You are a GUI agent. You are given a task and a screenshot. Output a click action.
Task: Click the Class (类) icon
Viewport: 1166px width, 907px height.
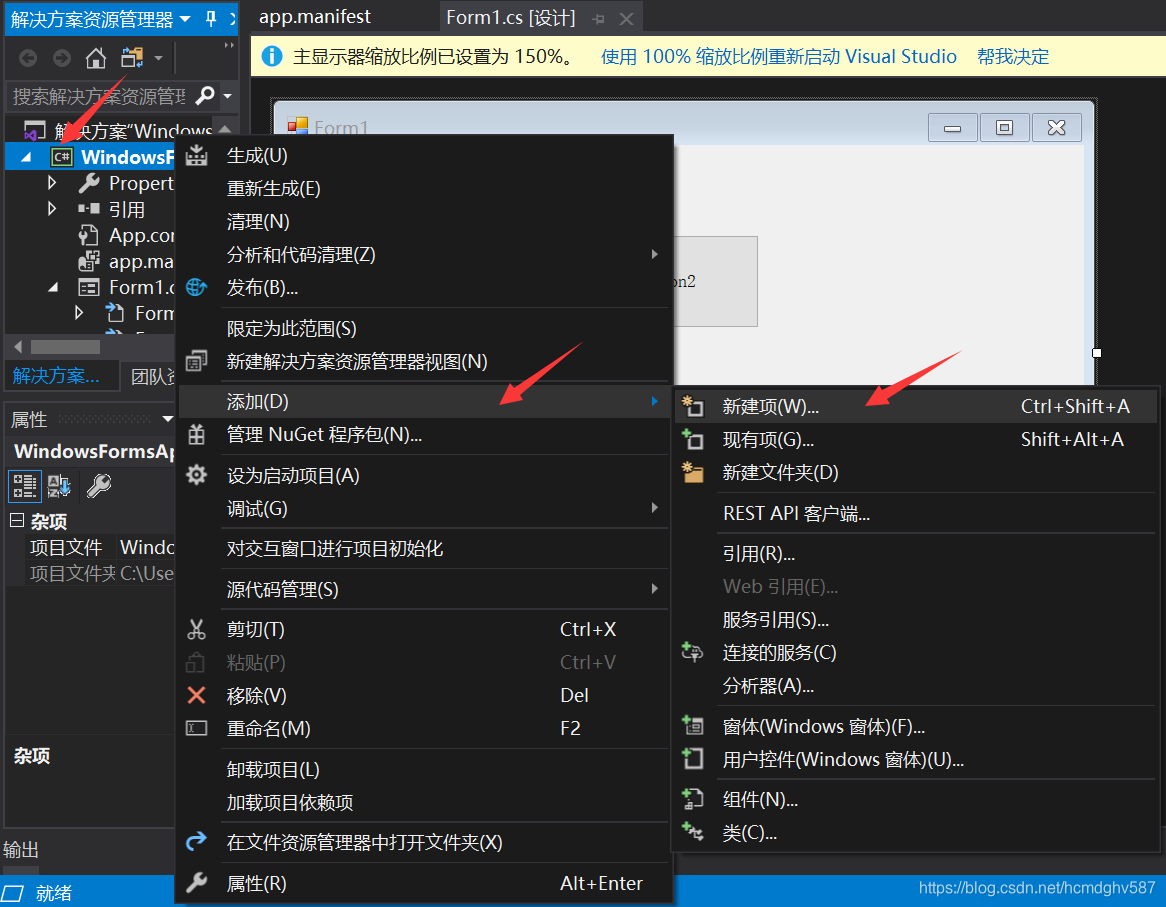pos(692,832)
